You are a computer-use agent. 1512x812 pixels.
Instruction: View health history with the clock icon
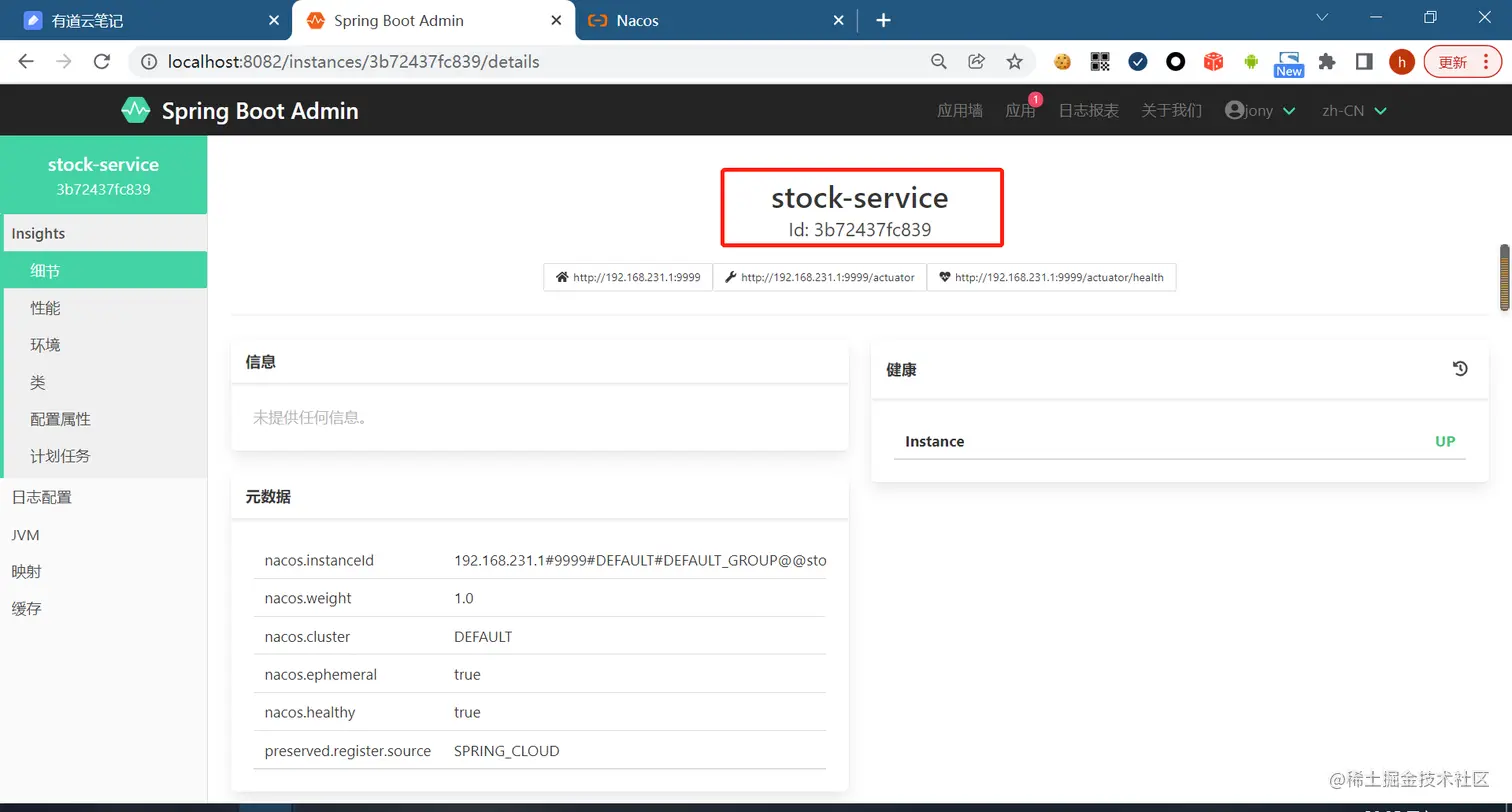point(1460,369)
